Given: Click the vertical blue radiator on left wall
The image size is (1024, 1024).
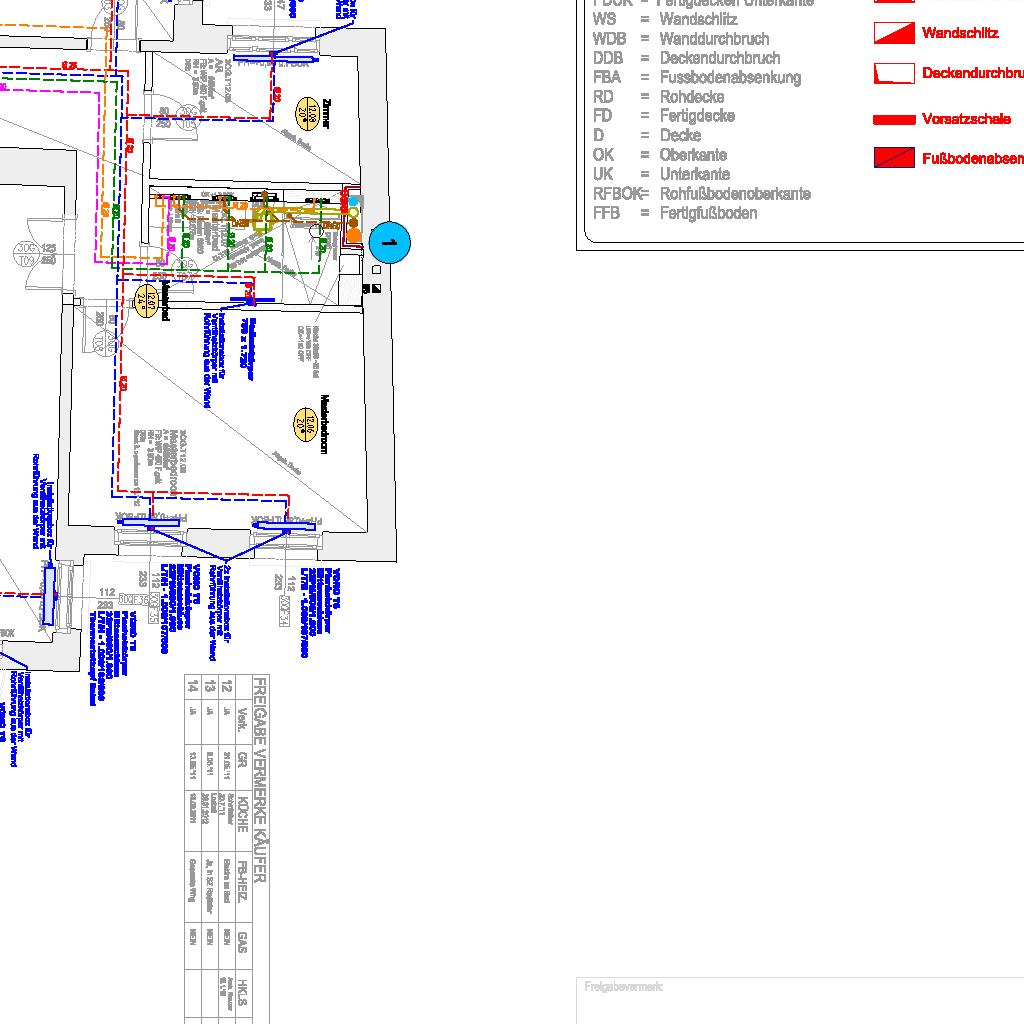Looking at the screenshot, I should (49, 596).
